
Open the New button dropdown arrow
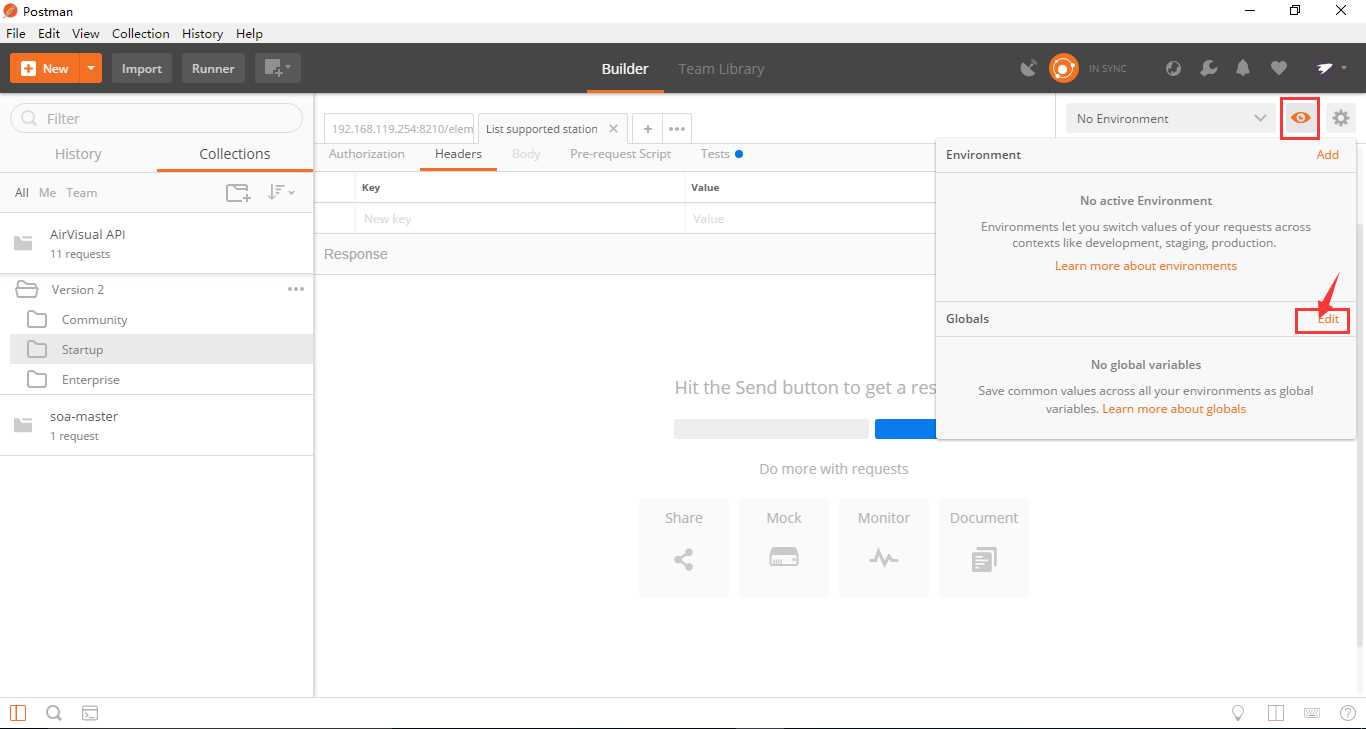coord(91,68)
